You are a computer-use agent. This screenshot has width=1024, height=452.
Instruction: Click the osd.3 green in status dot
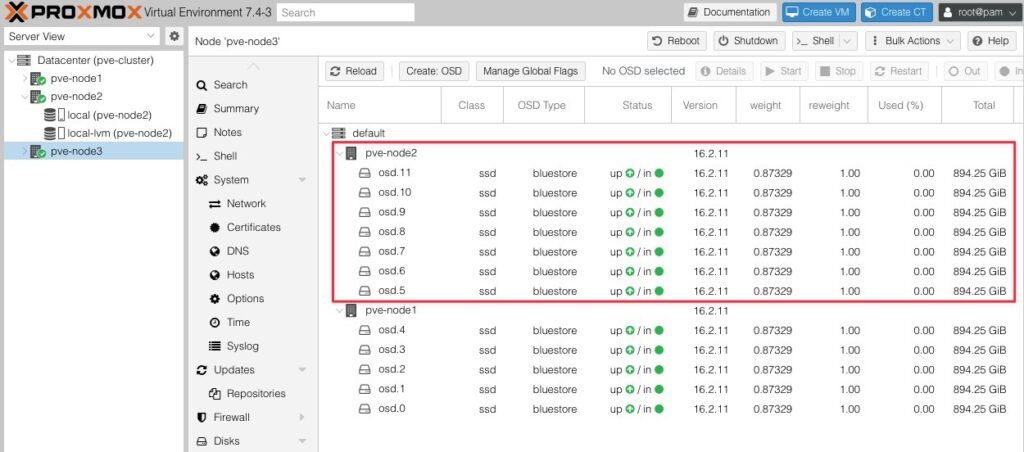point(659,350)
